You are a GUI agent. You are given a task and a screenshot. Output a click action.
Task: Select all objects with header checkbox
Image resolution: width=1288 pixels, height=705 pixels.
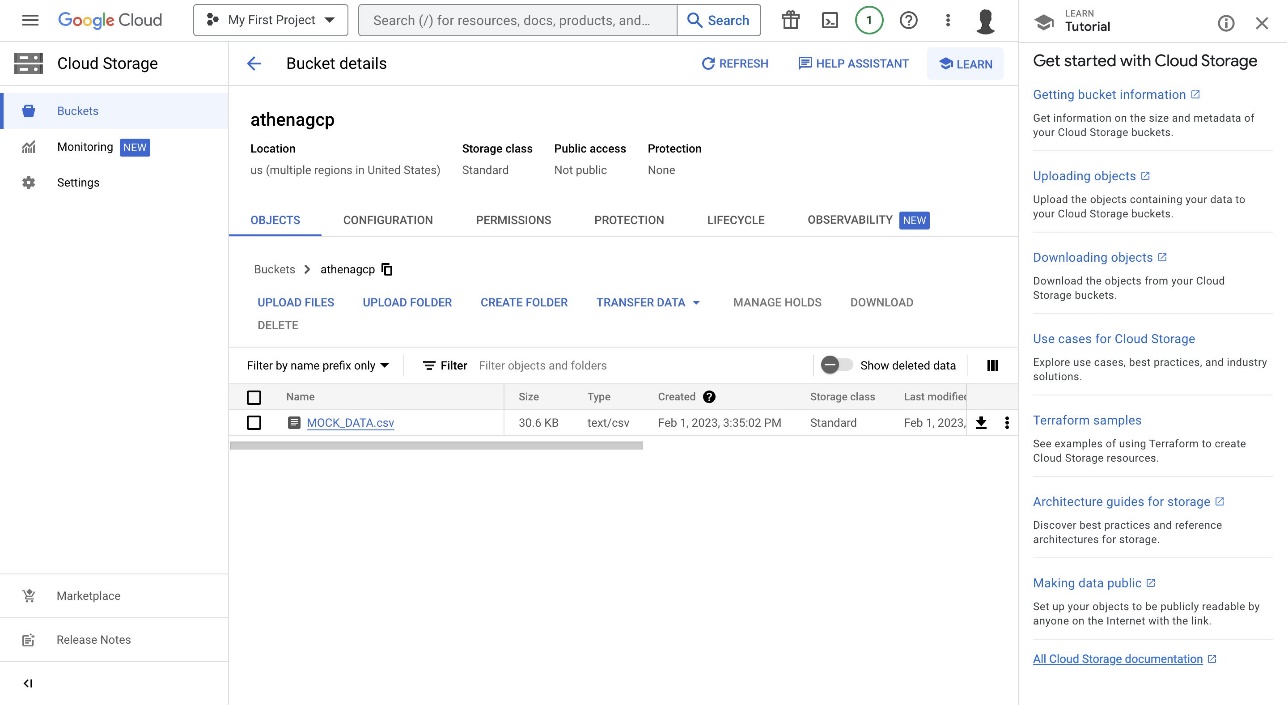pos(254,397)
